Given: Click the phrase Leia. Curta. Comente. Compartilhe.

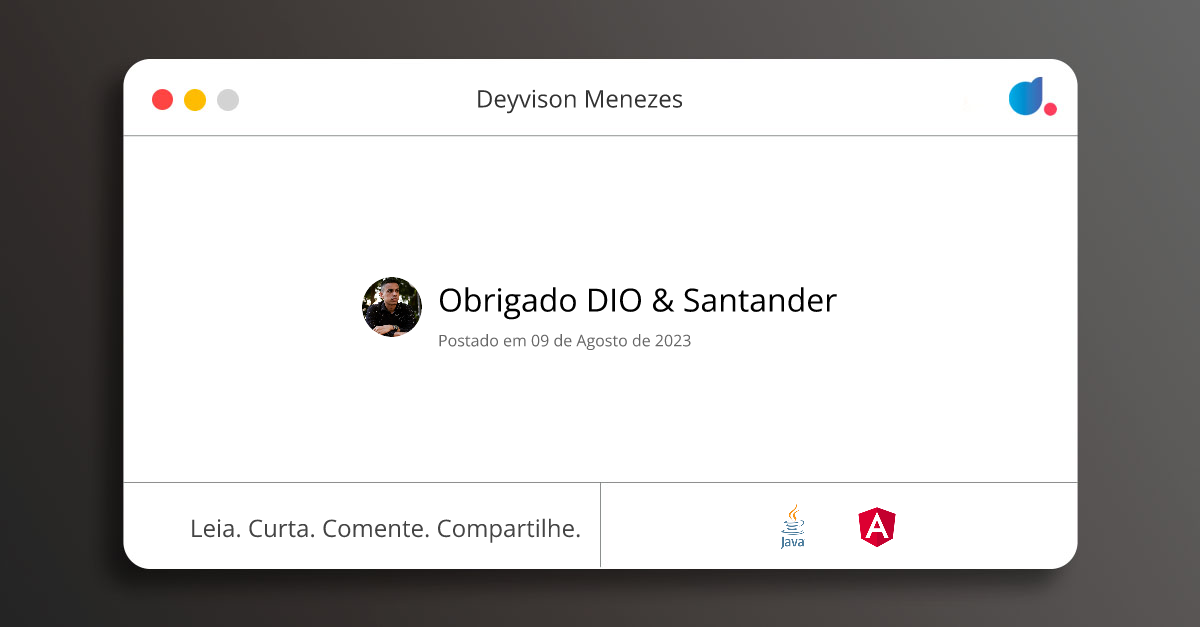Looking at the screenshot, I should point(386,528).
